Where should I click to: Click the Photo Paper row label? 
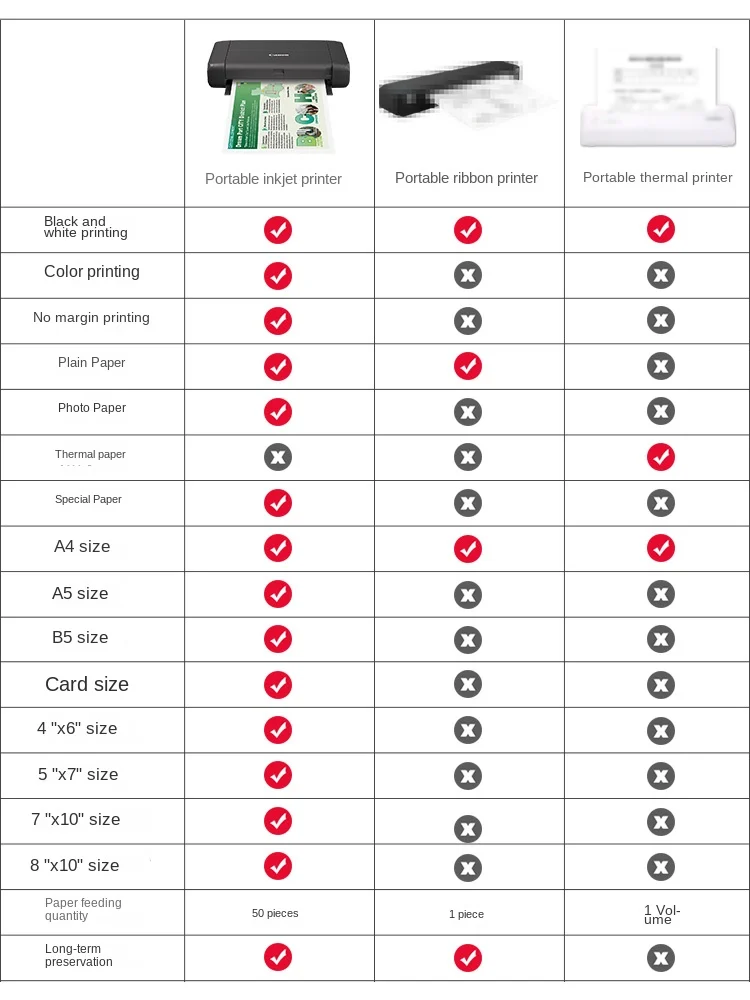point(92,408)
